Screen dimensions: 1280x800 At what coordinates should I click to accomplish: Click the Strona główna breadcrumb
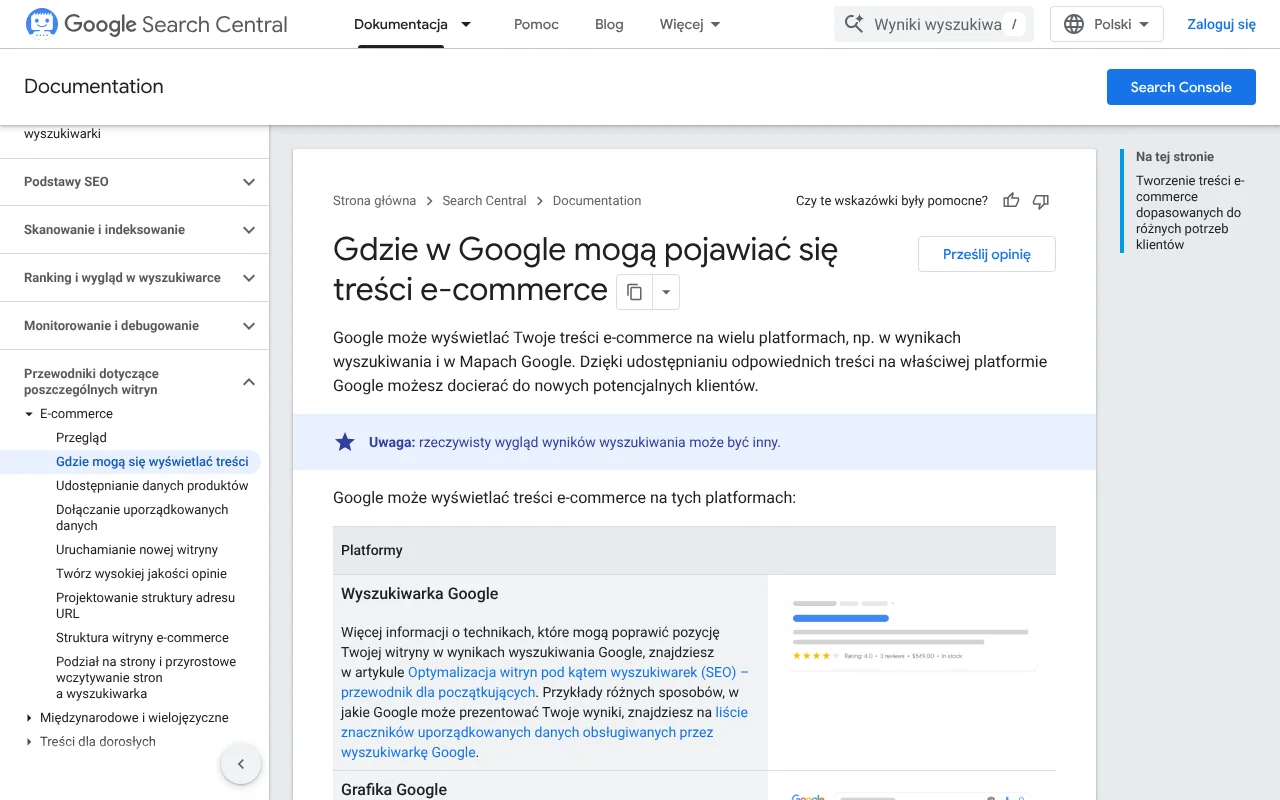(374, 201)
